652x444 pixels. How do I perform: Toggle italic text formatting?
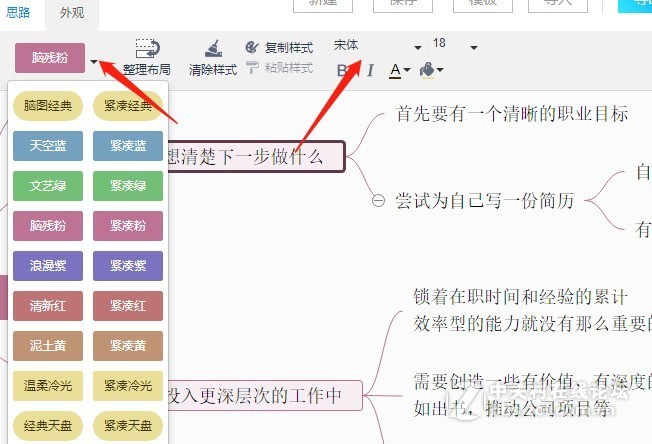coord(370,70)
